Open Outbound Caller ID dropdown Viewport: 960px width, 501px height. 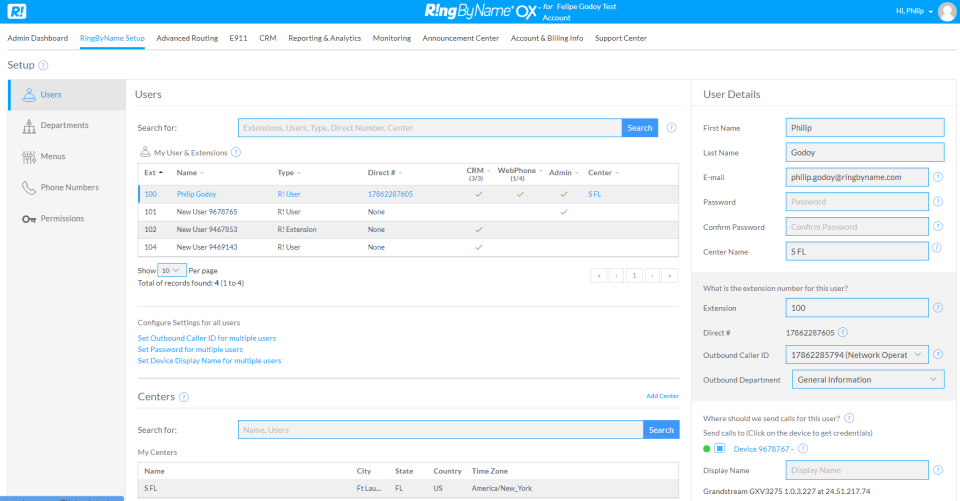[857, 355]
